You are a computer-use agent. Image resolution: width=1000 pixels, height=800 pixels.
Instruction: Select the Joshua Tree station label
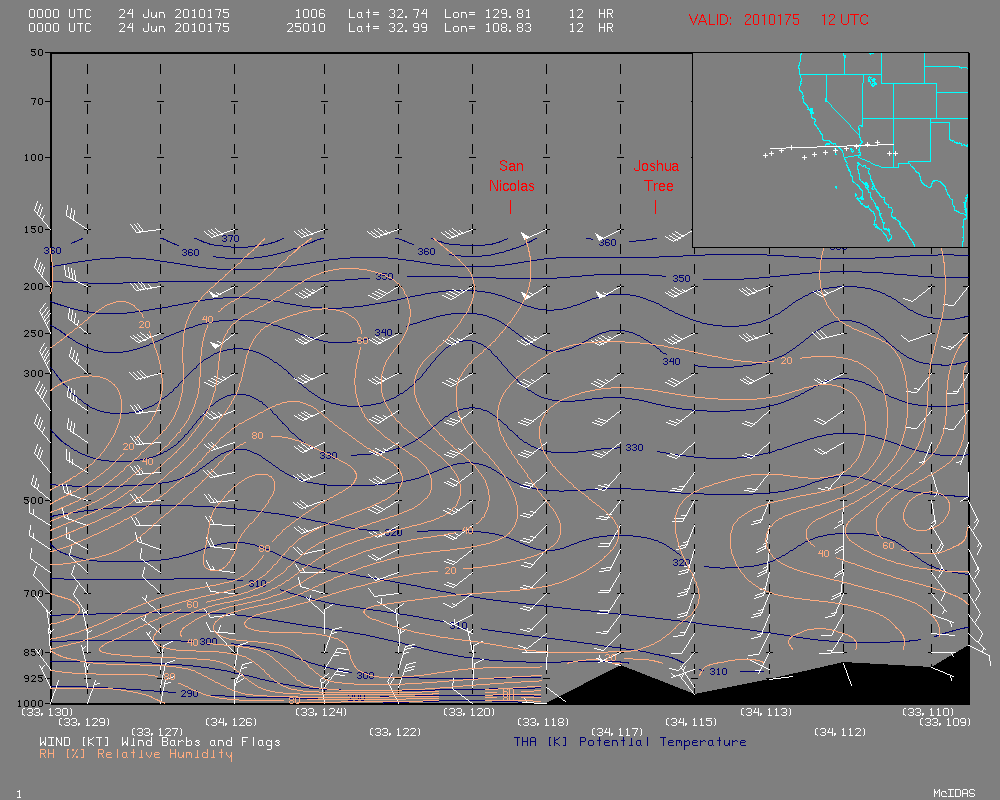coord(656,176)
